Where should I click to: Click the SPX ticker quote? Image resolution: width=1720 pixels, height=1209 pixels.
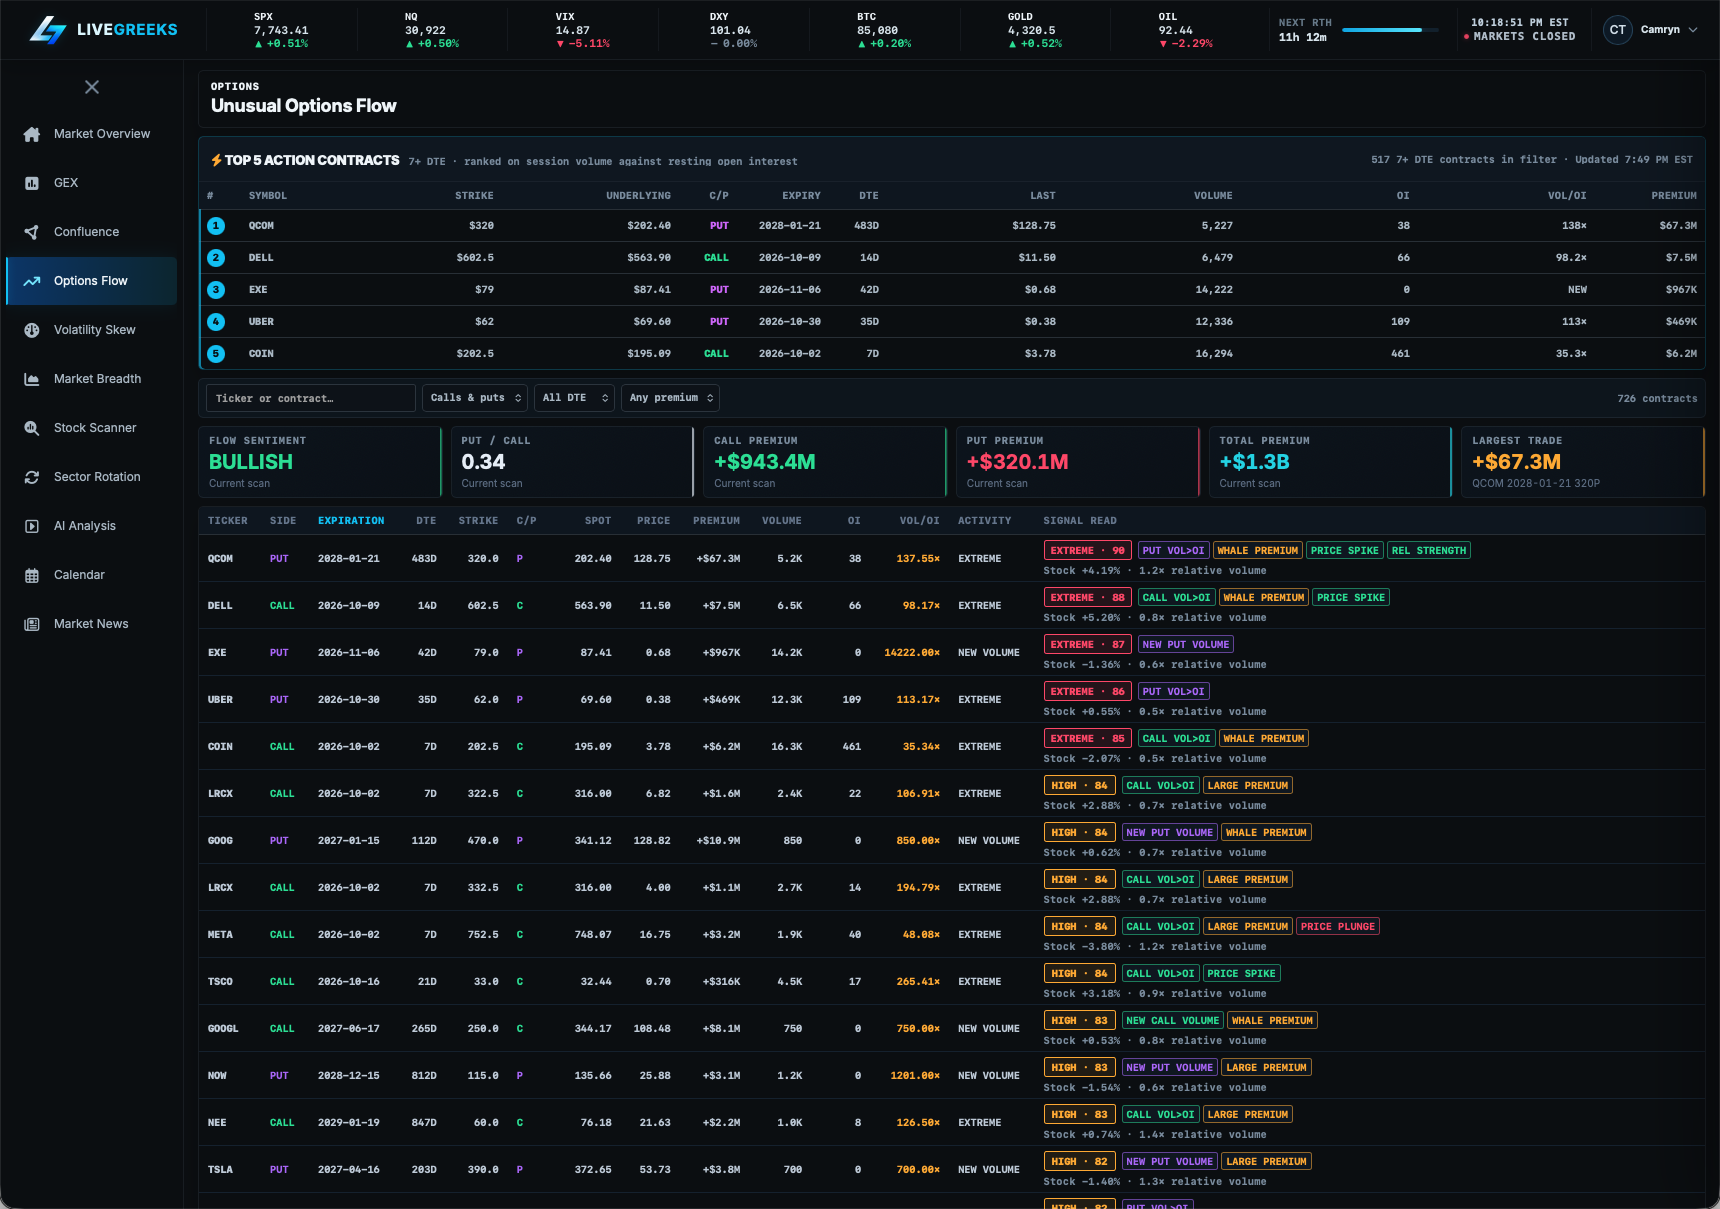click(281, 30)
